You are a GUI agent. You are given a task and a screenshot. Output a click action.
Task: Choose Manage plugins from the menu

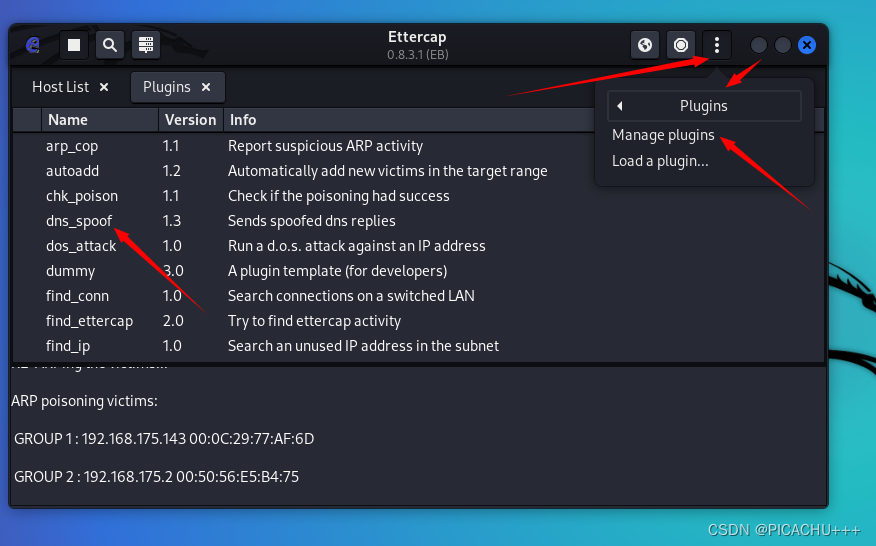[663, 135]
